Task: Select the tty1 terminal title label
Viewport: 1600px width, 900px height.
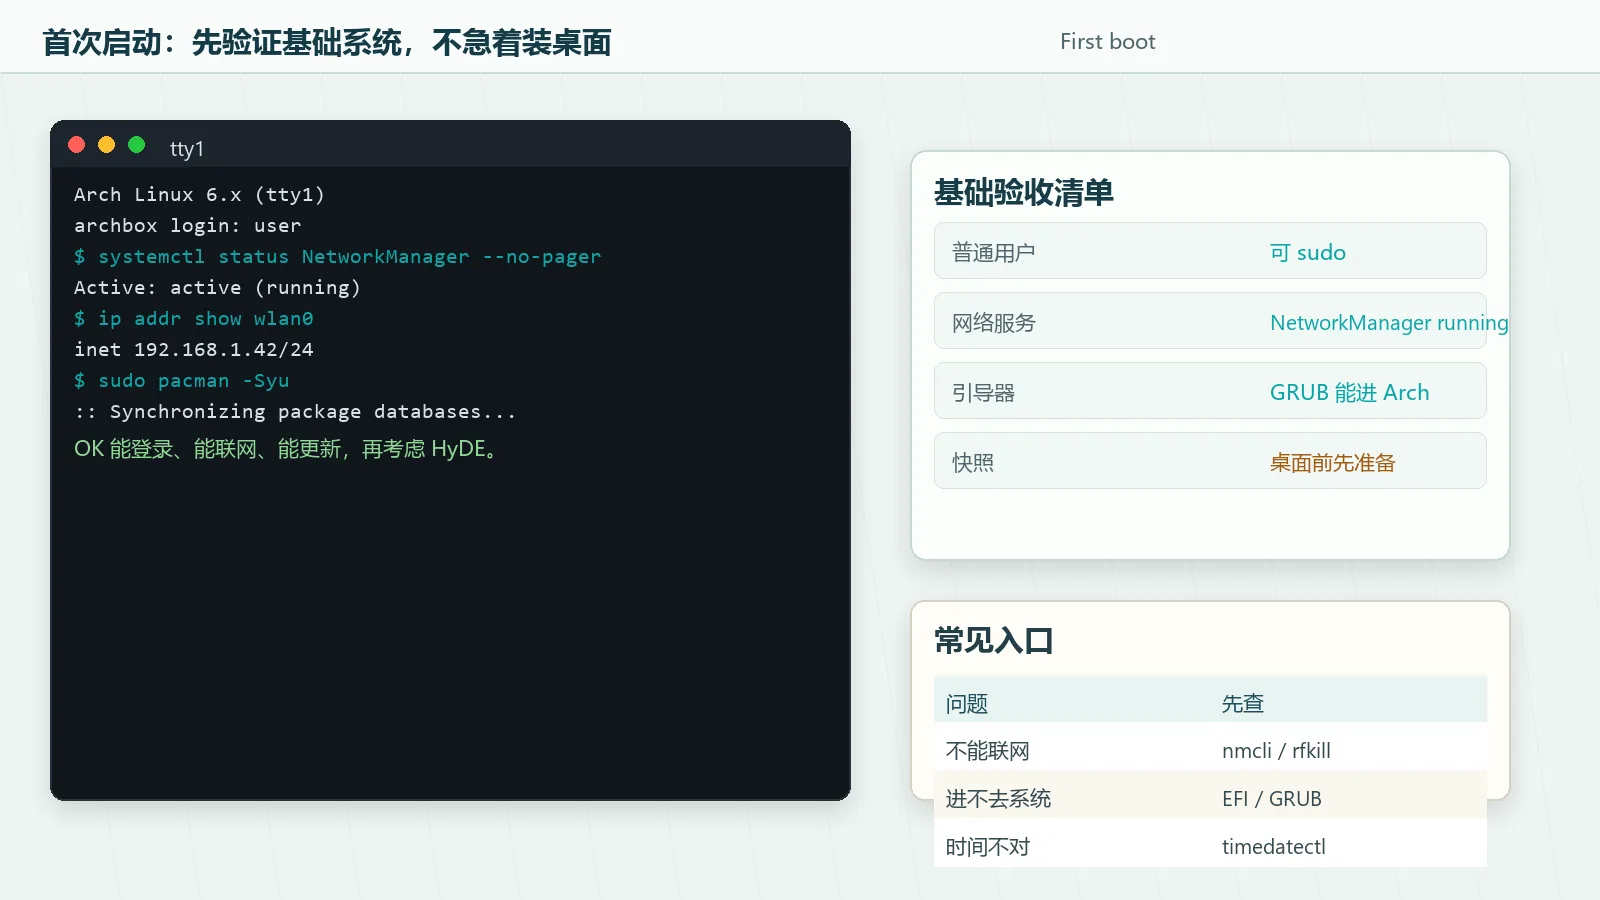Action: tap(187, 148)
